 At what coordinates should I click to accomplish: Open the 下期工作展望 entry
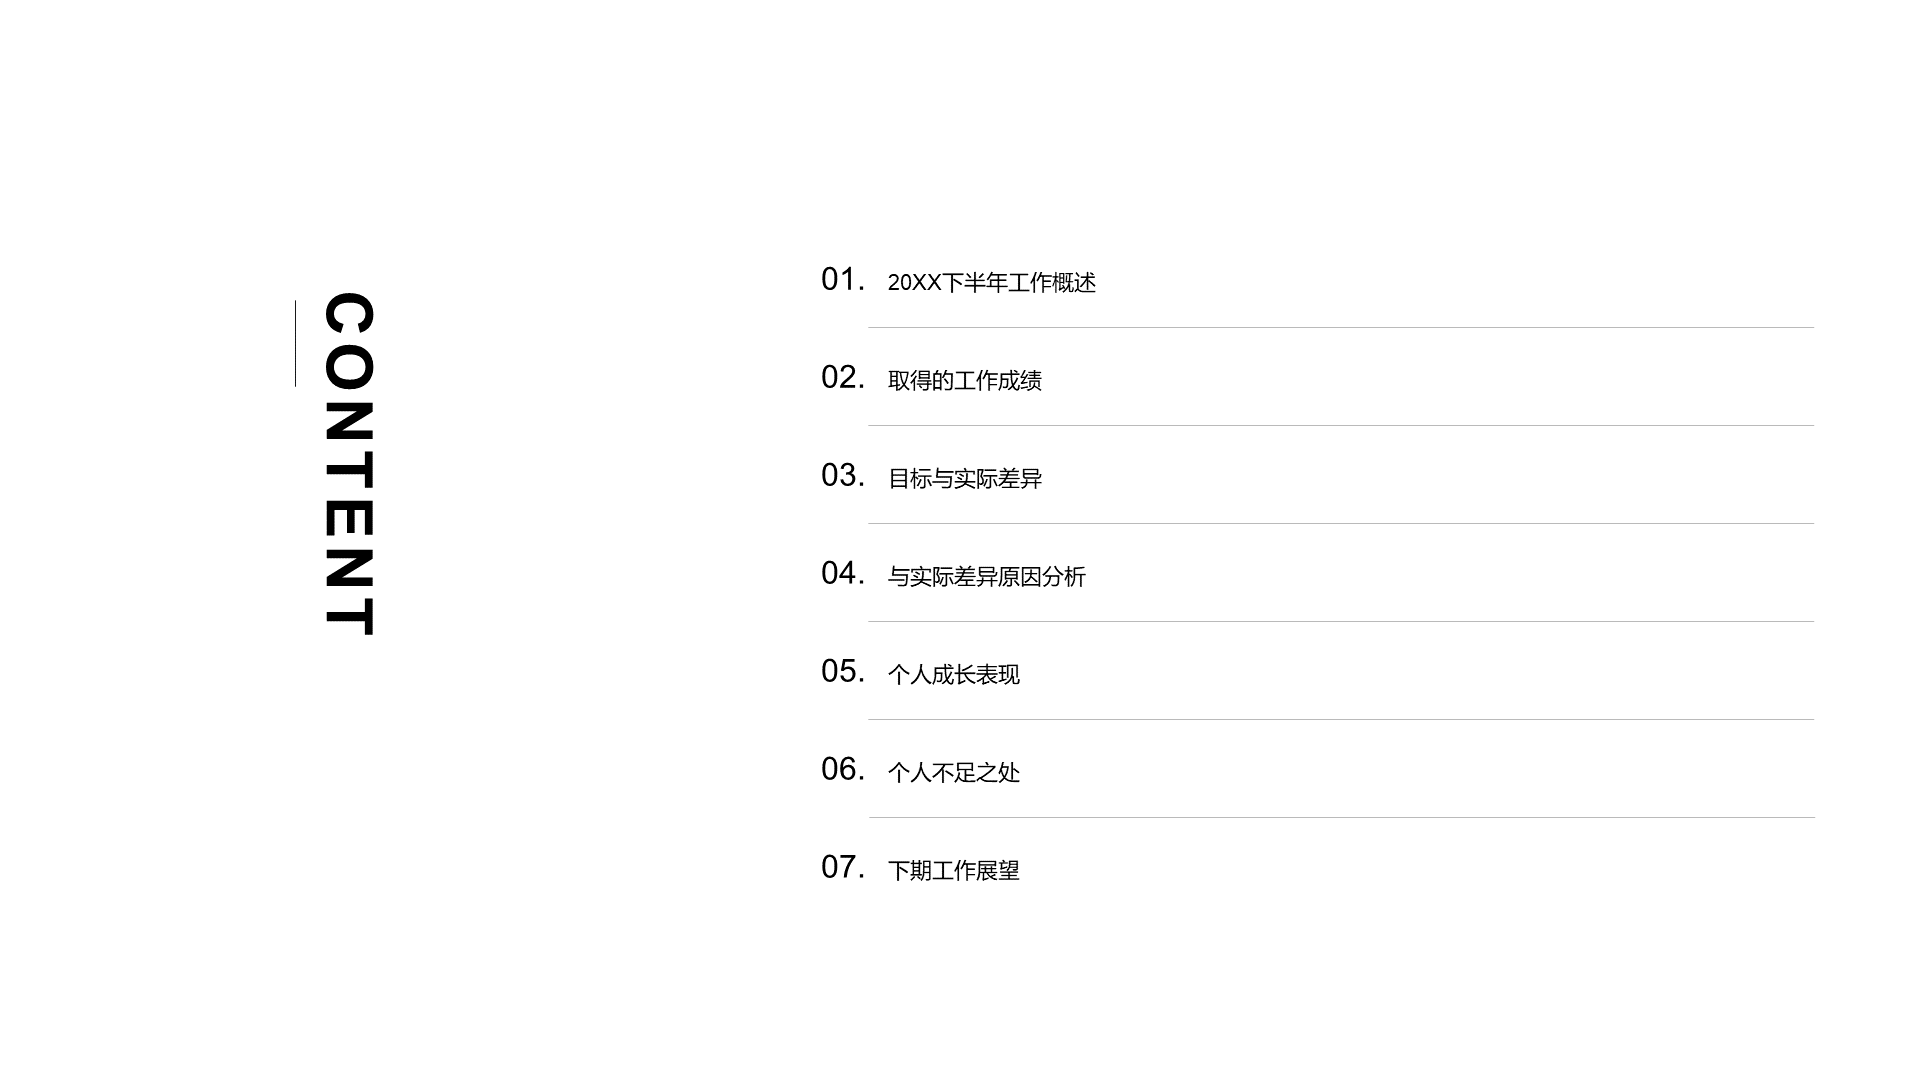[x=954, y=871]
